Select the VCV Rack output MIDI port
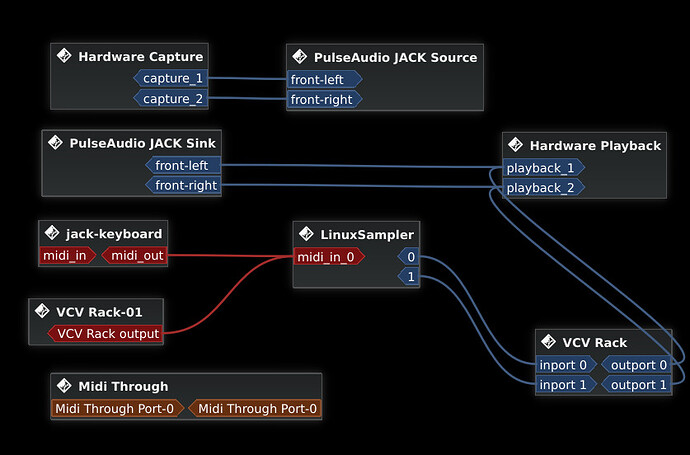The width and height of the screenshot is (690, 455). (105, 334)
